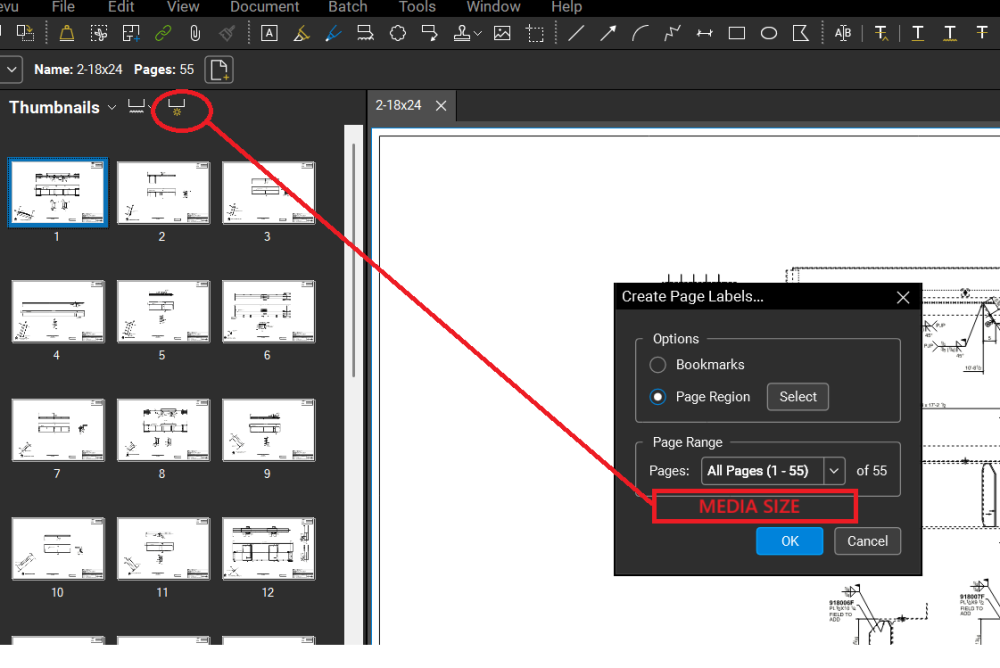Select the Polygon tool

coord(801,33)
